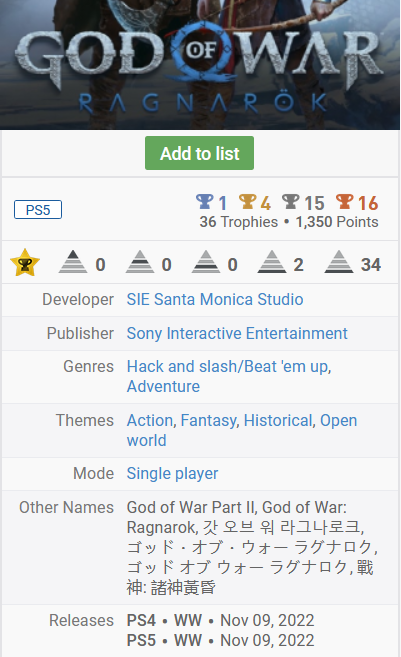Click the blue platinum trophy icon
Viewport: 401px width, 657px height.
[x=204, y=202]
